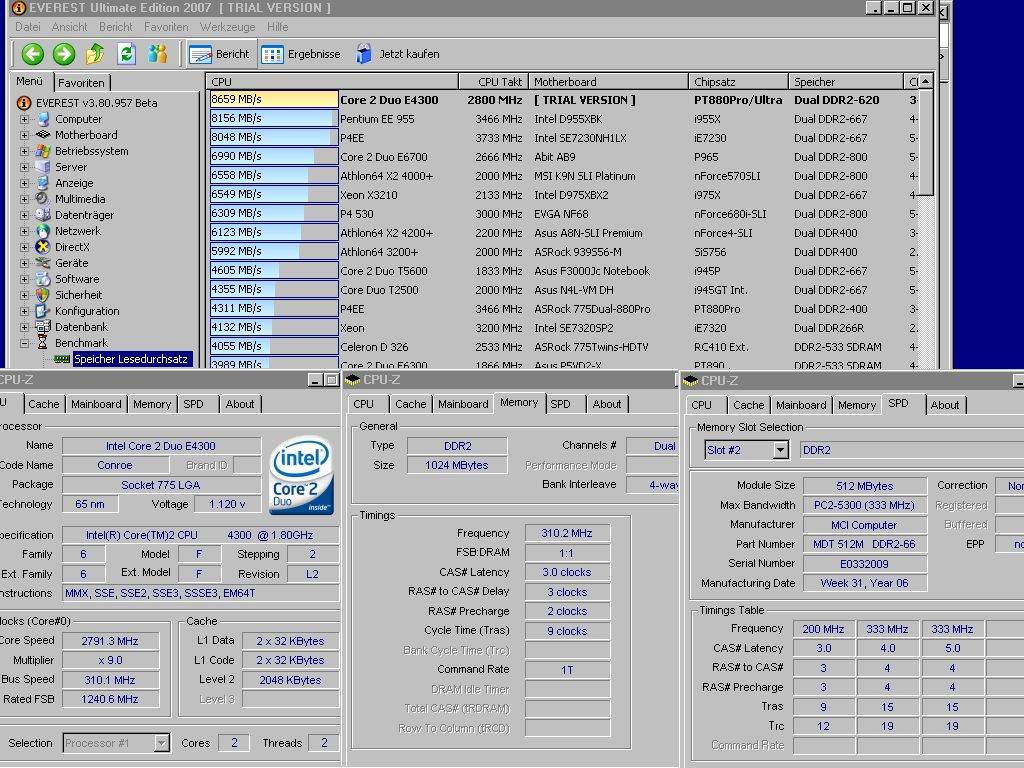Click the Speicher column header
1024x768 pixels.
(x=845, y=82)
